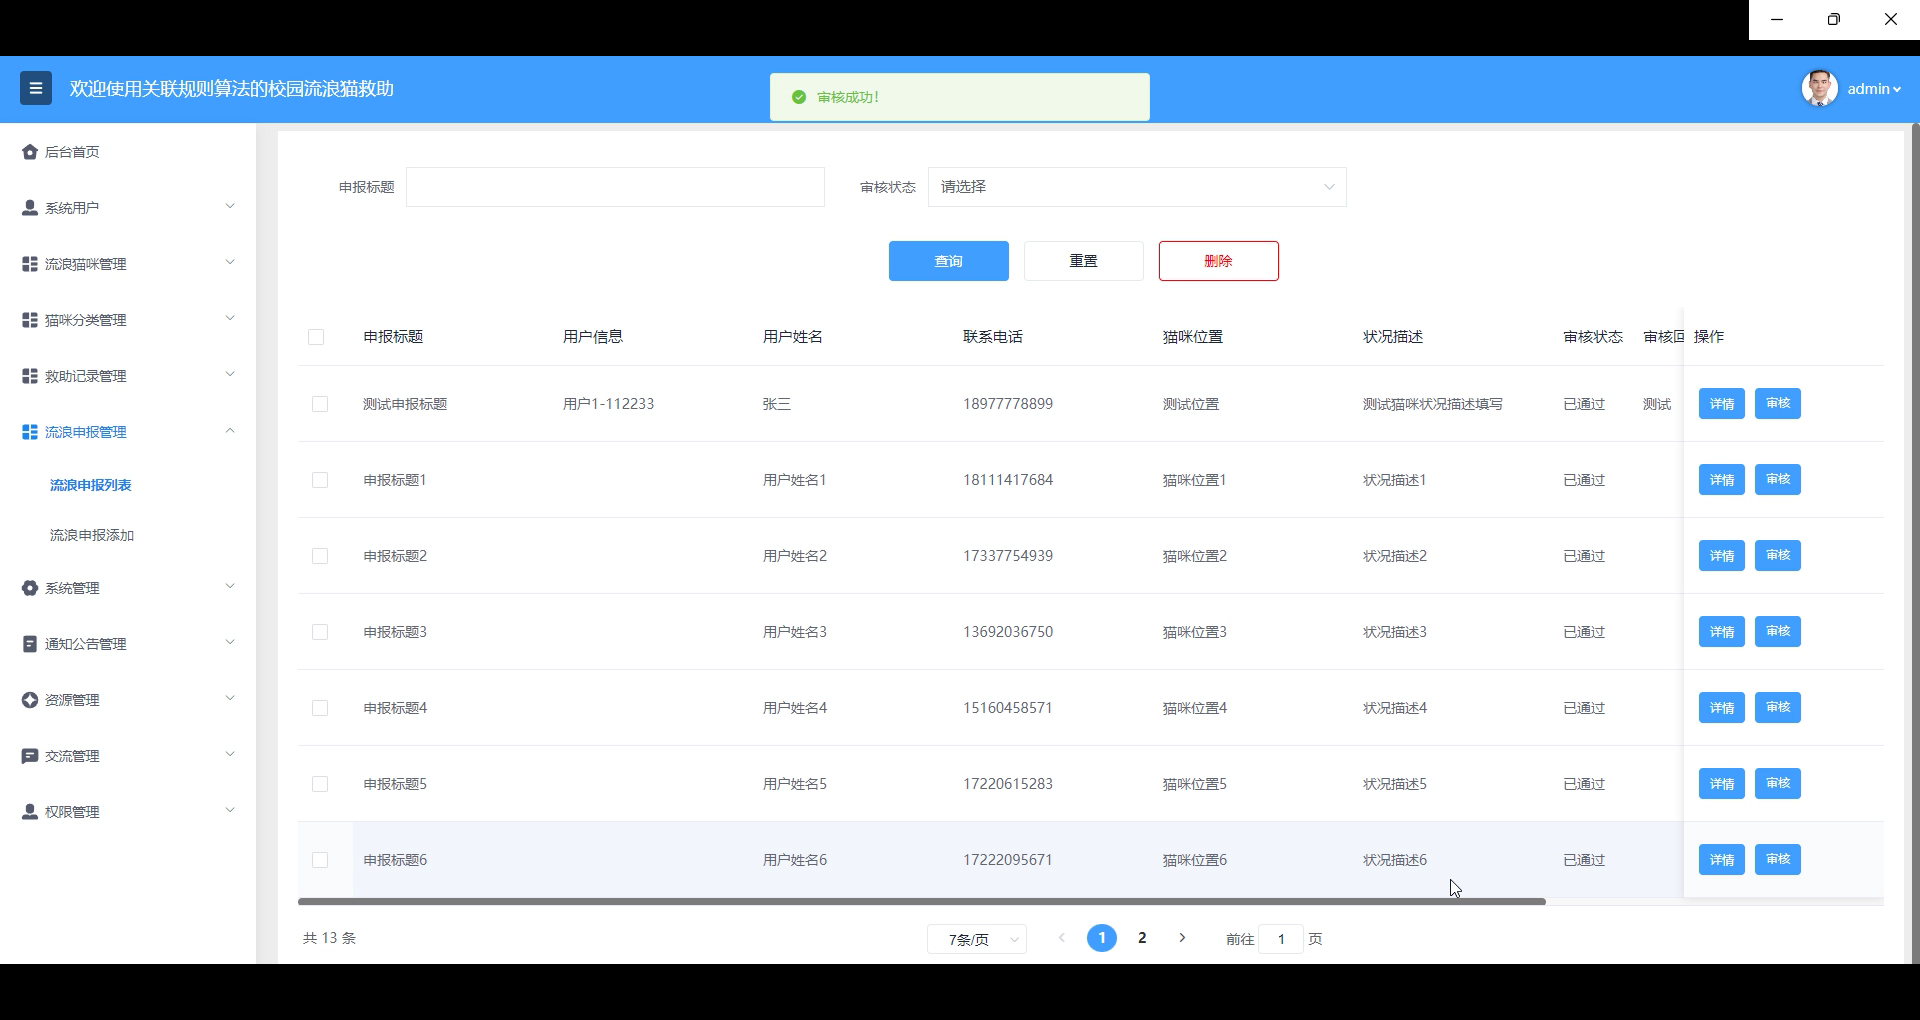This screenshot has width=1920, height=1020.
Task: Go to previous page arrow in pagination
Action: (x=1062, y=938)
